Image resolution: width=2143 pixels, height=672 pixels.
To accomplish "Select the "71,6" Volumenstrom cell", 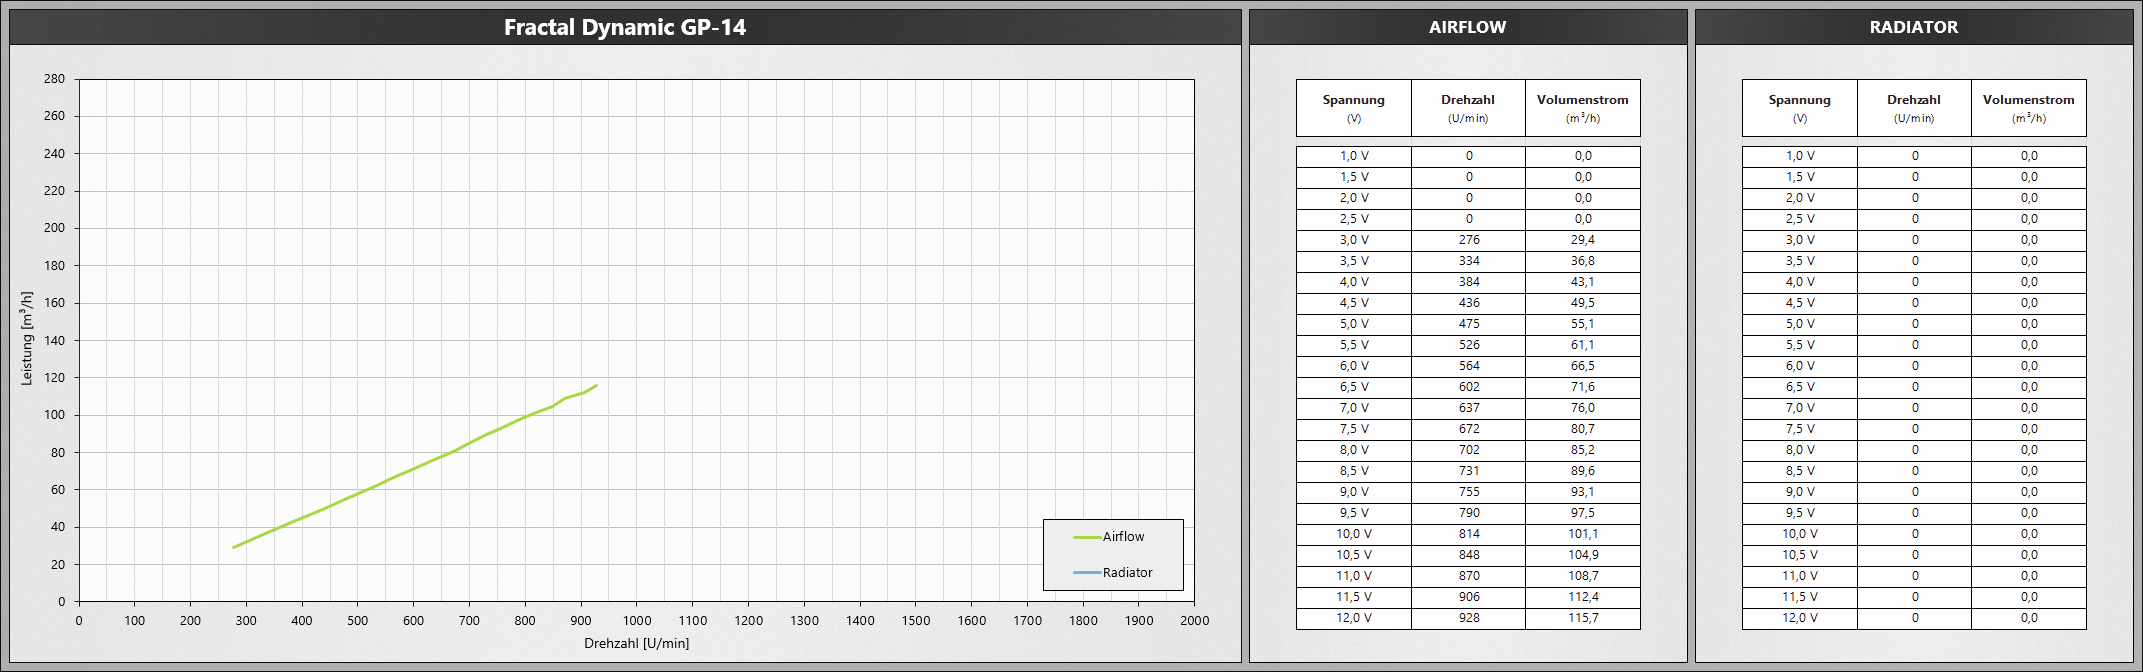I will [x=1583, y=387].
